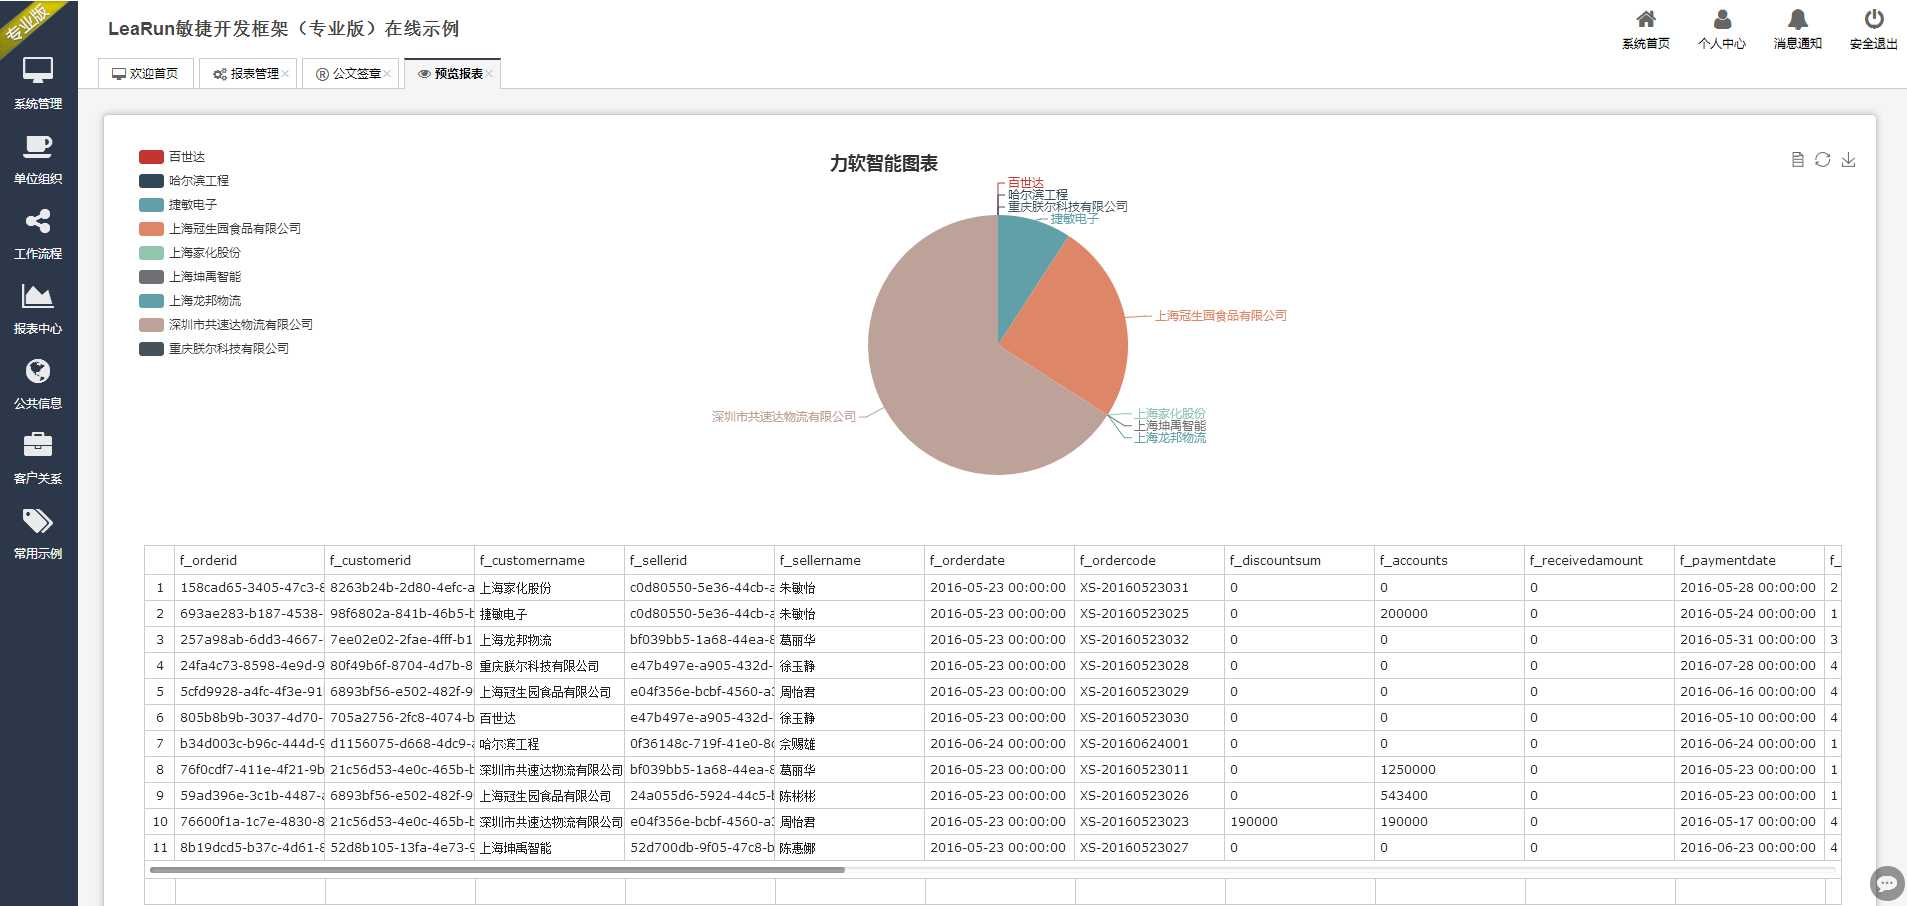Click chart restore refresh icon
This screenshot has width=1907, height=906.
pos(1823,160)
